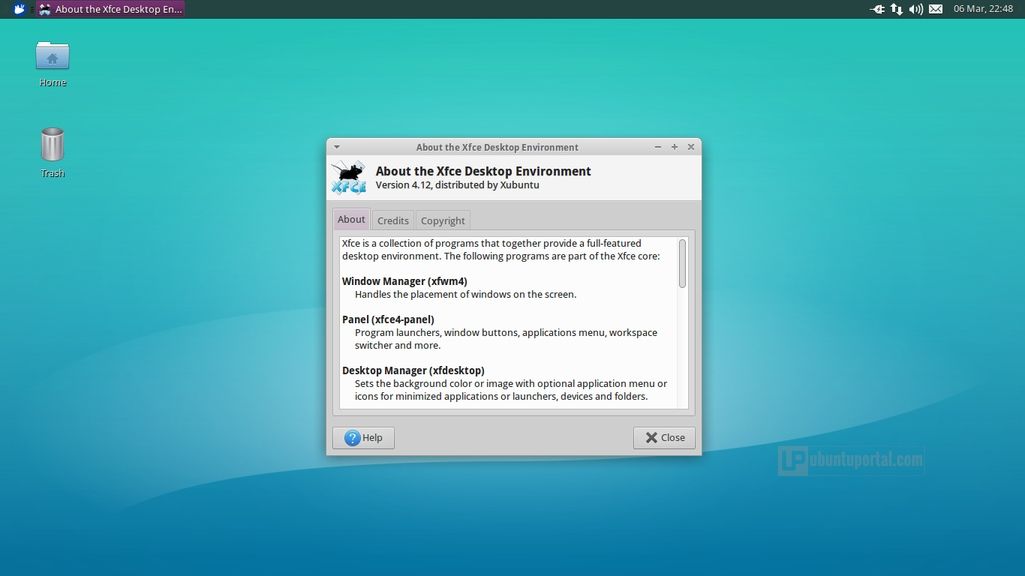Maximize the About Xfce dialog
1025x576 pixels.
[x=674, y=147]
